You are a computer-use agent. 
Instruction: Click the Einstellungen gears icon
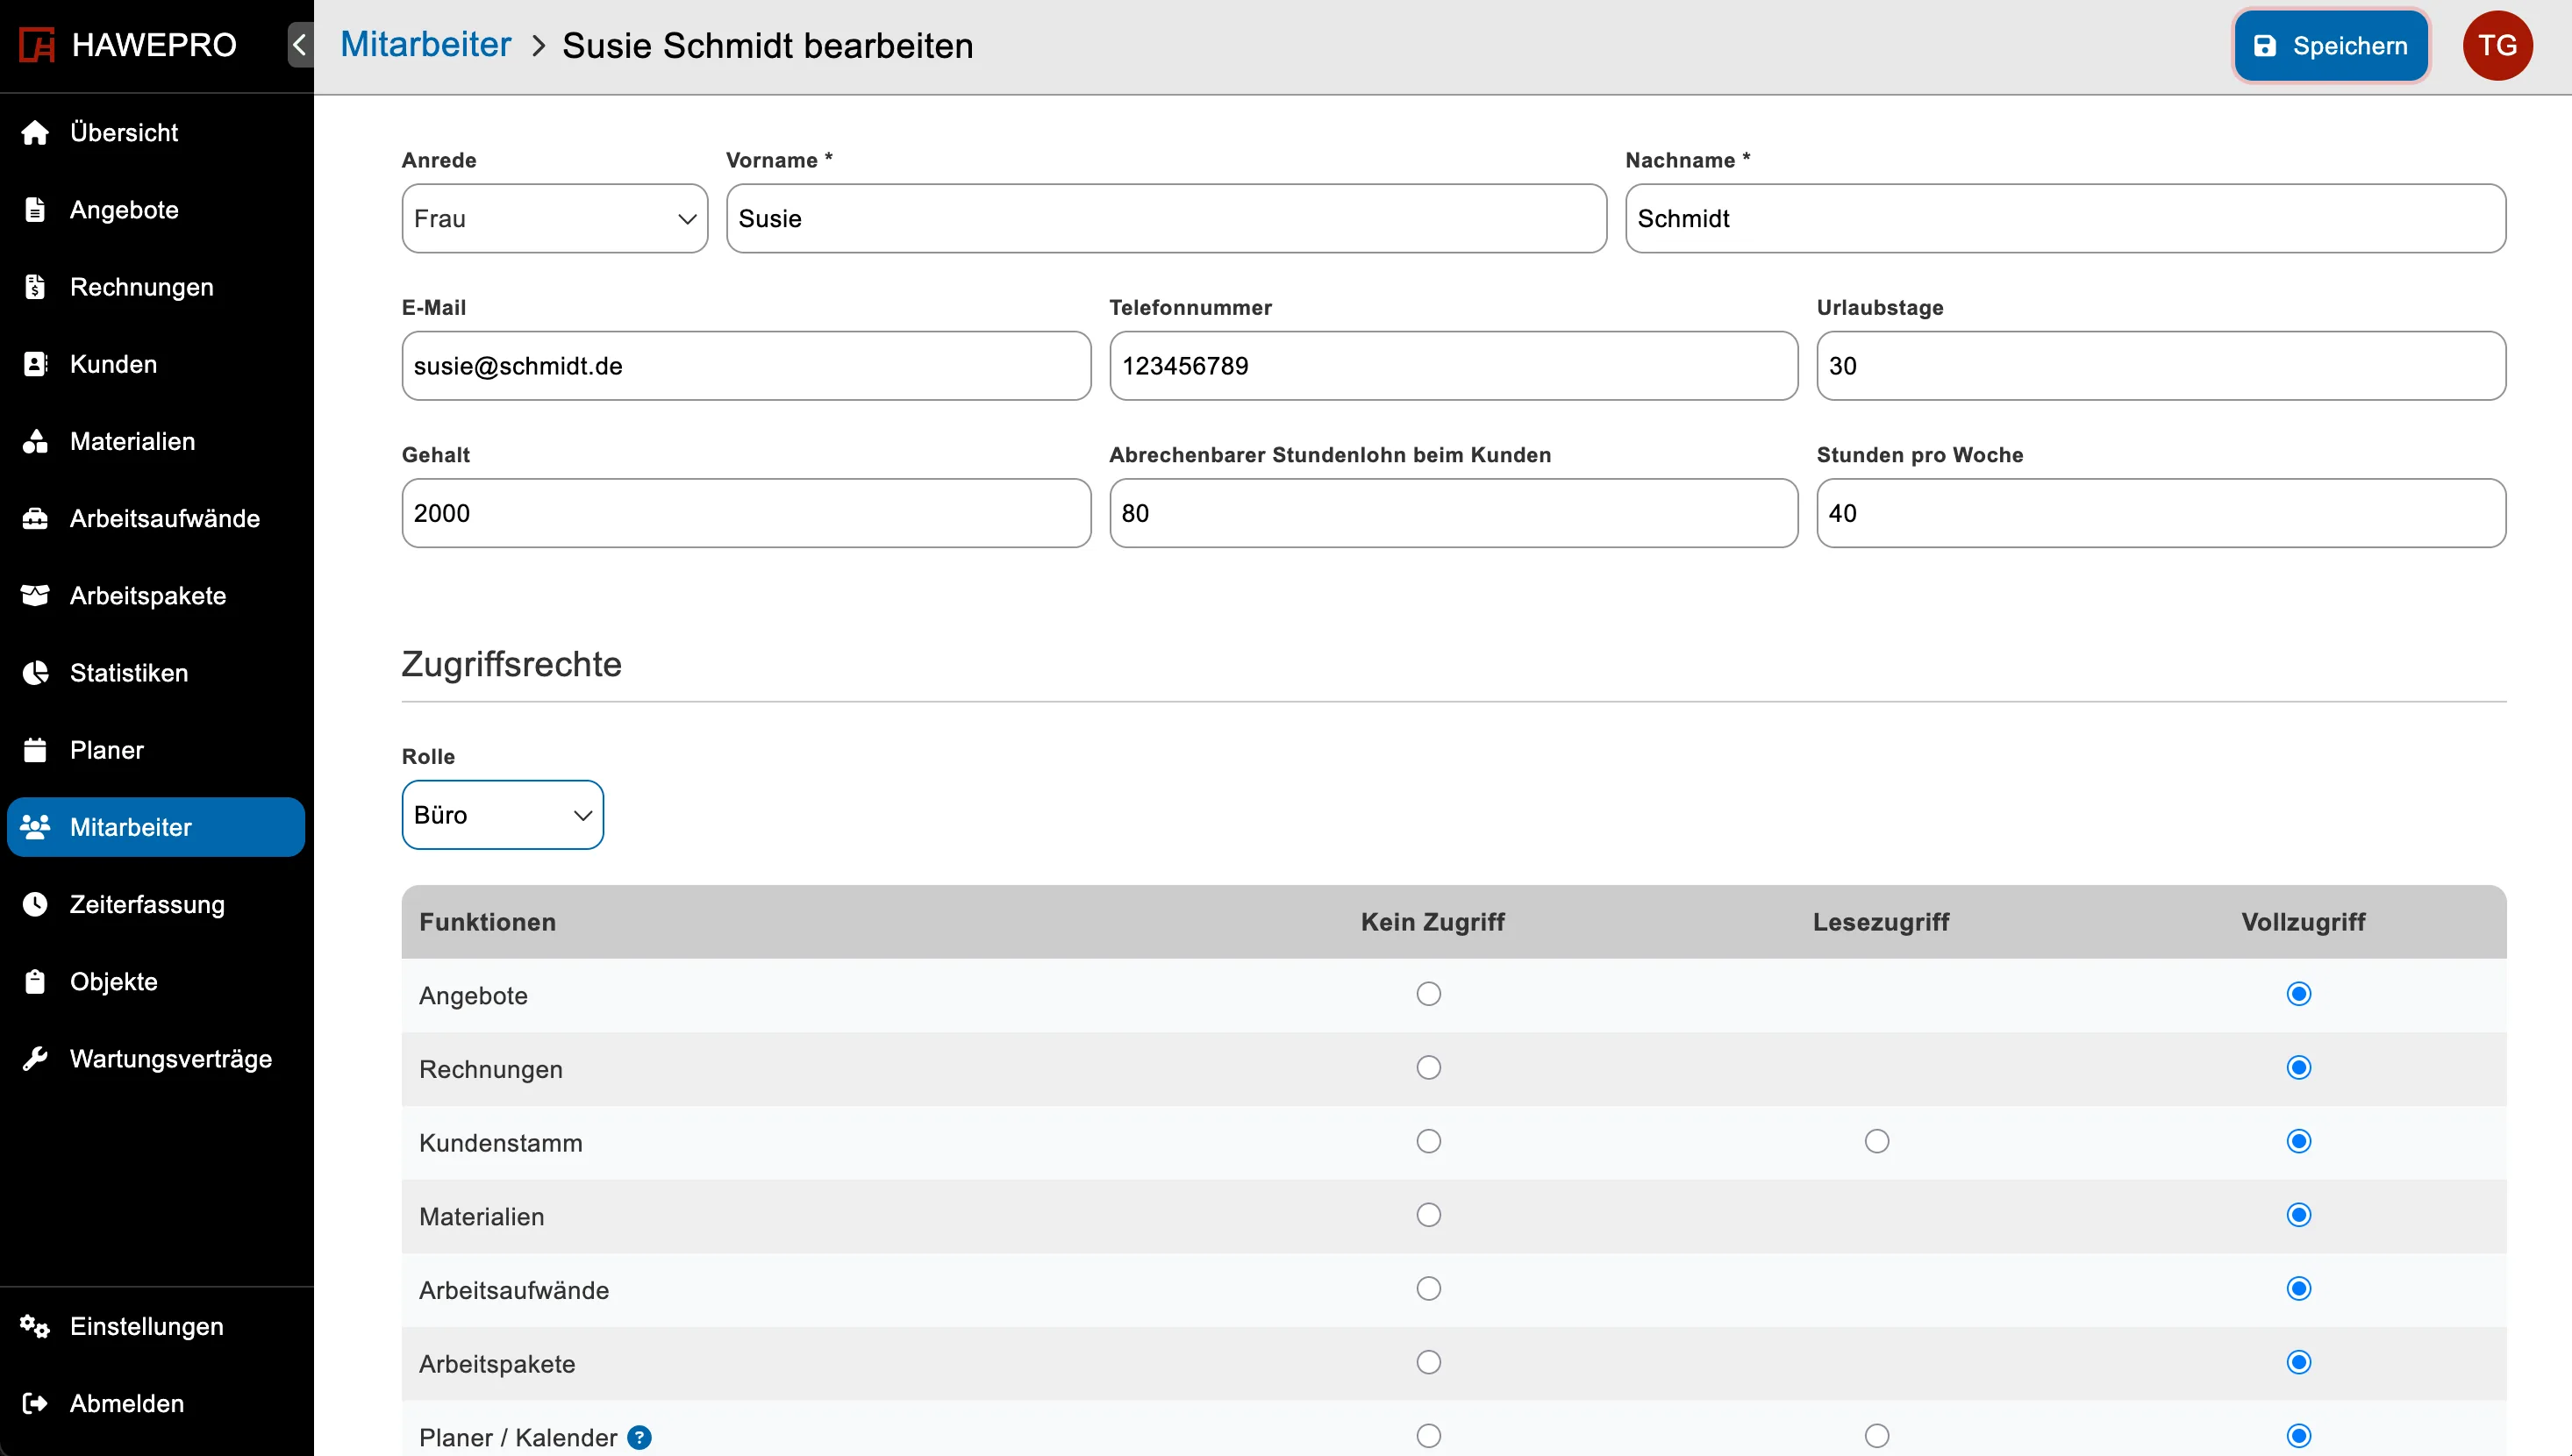pyautogui.click(x=35, y=1326)
